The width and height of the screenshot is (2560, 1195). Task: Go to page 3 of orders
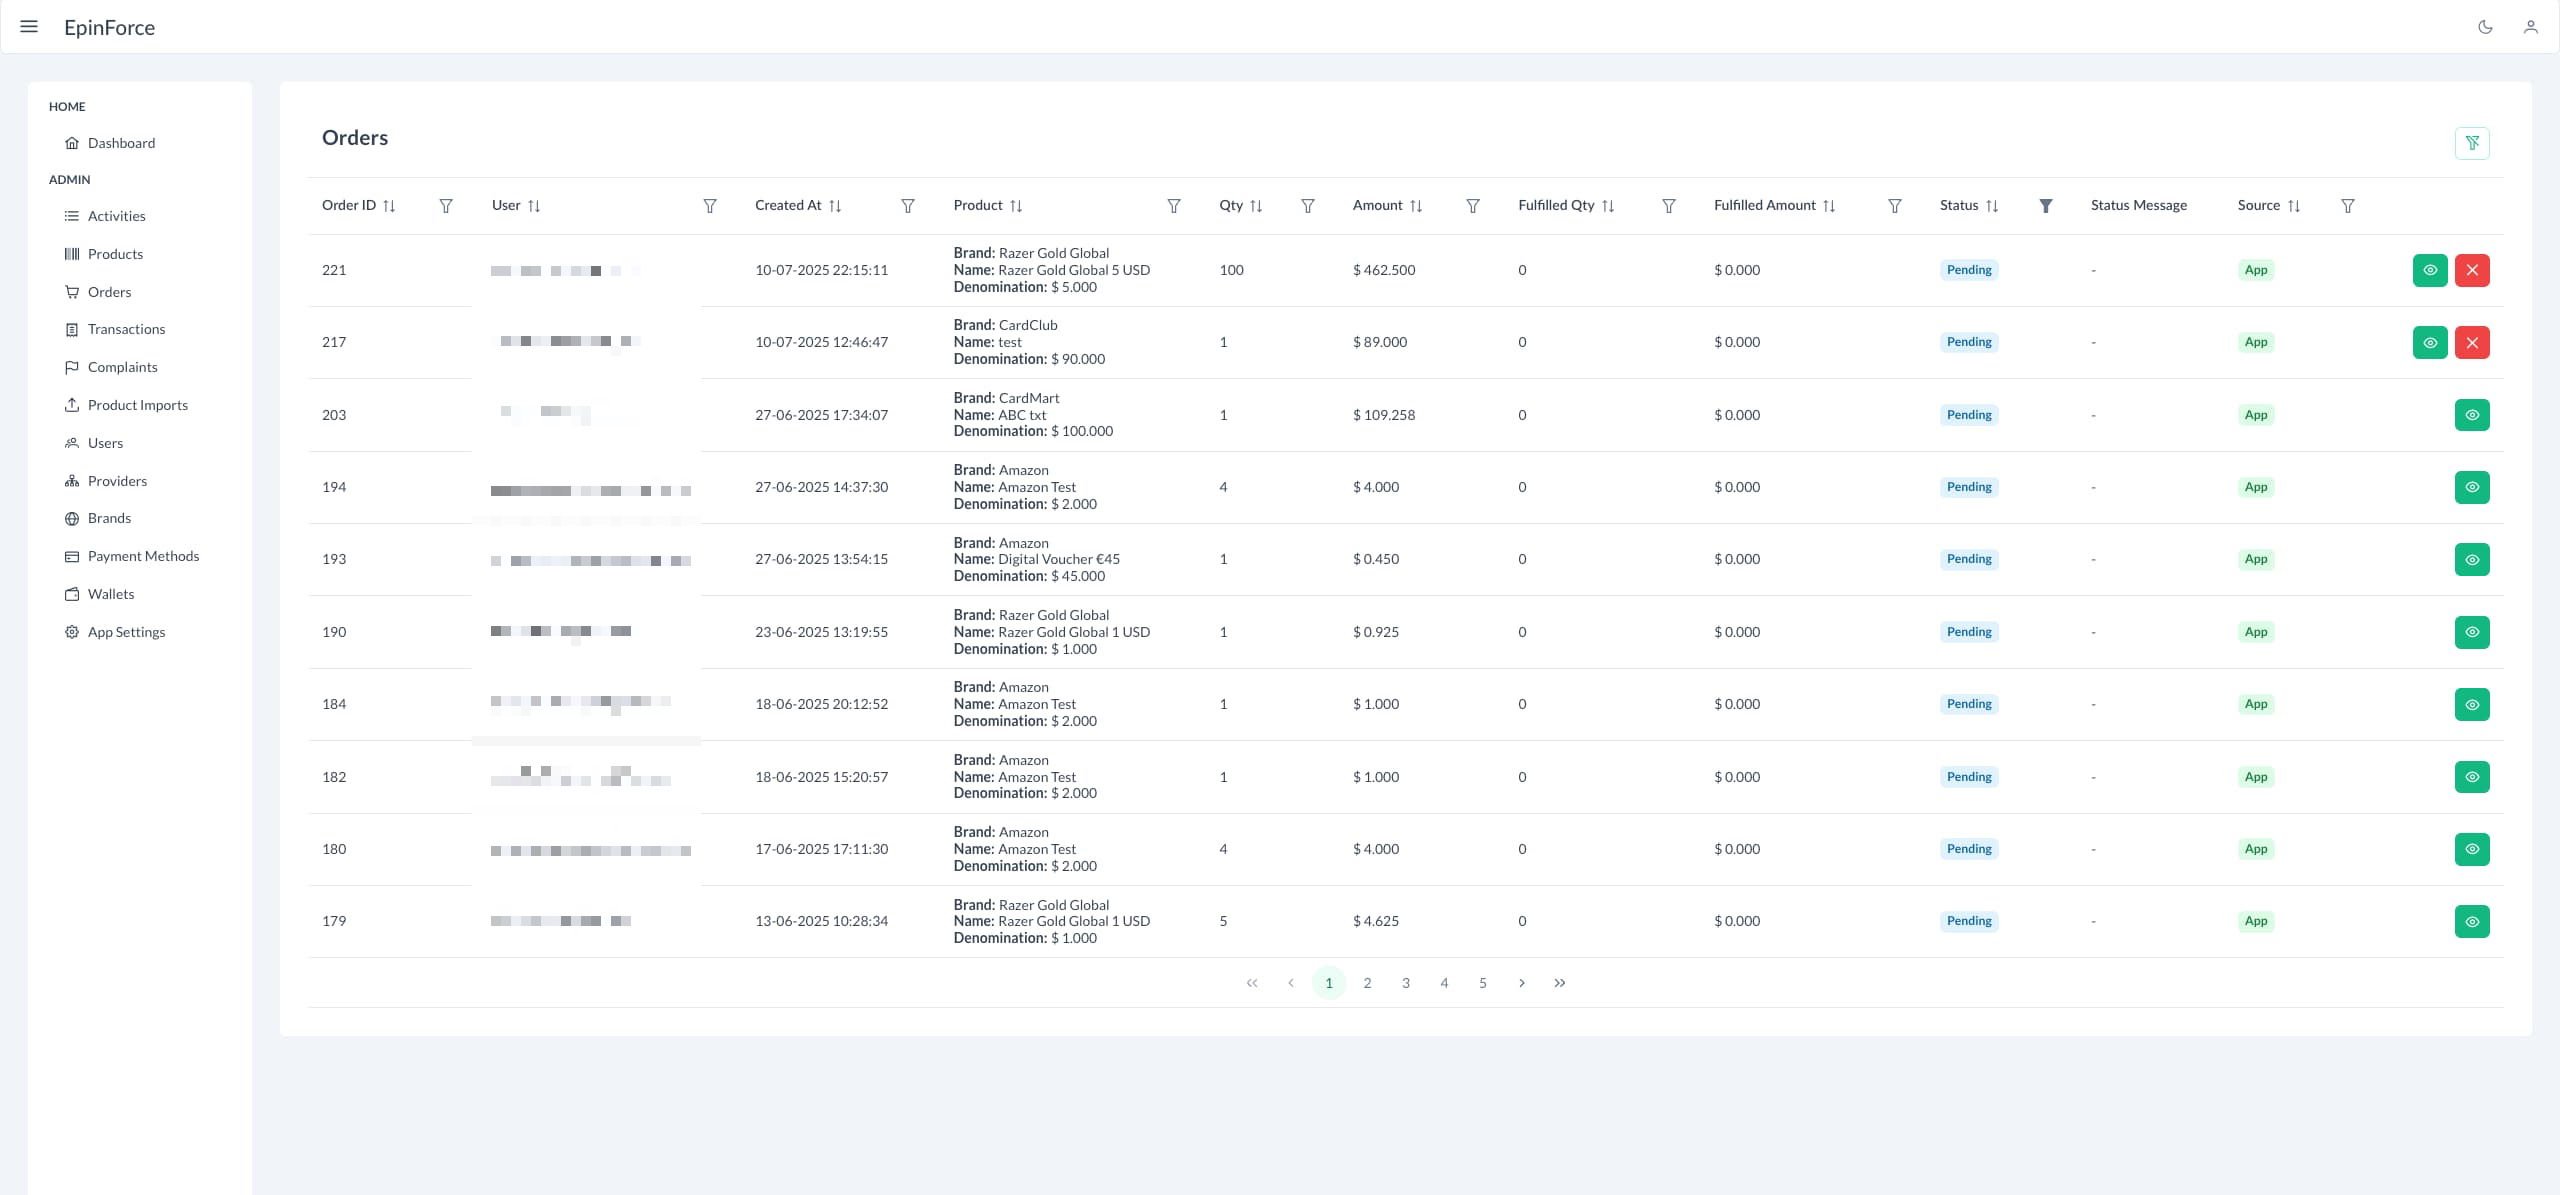[x=1405, y=984]
